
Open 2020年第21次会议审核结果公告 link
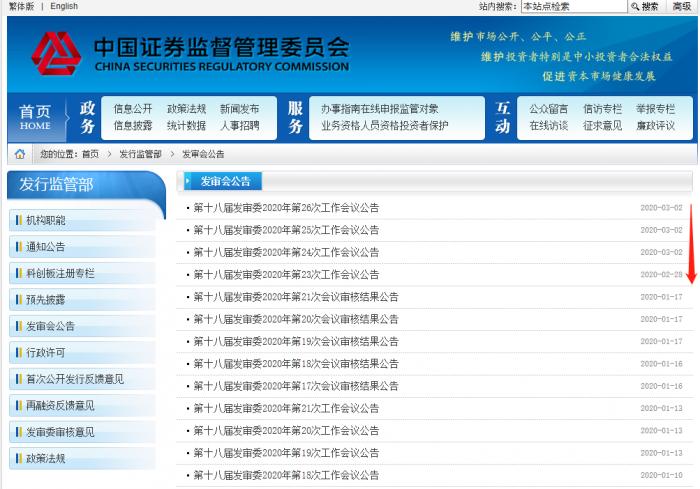pos(295,297)
